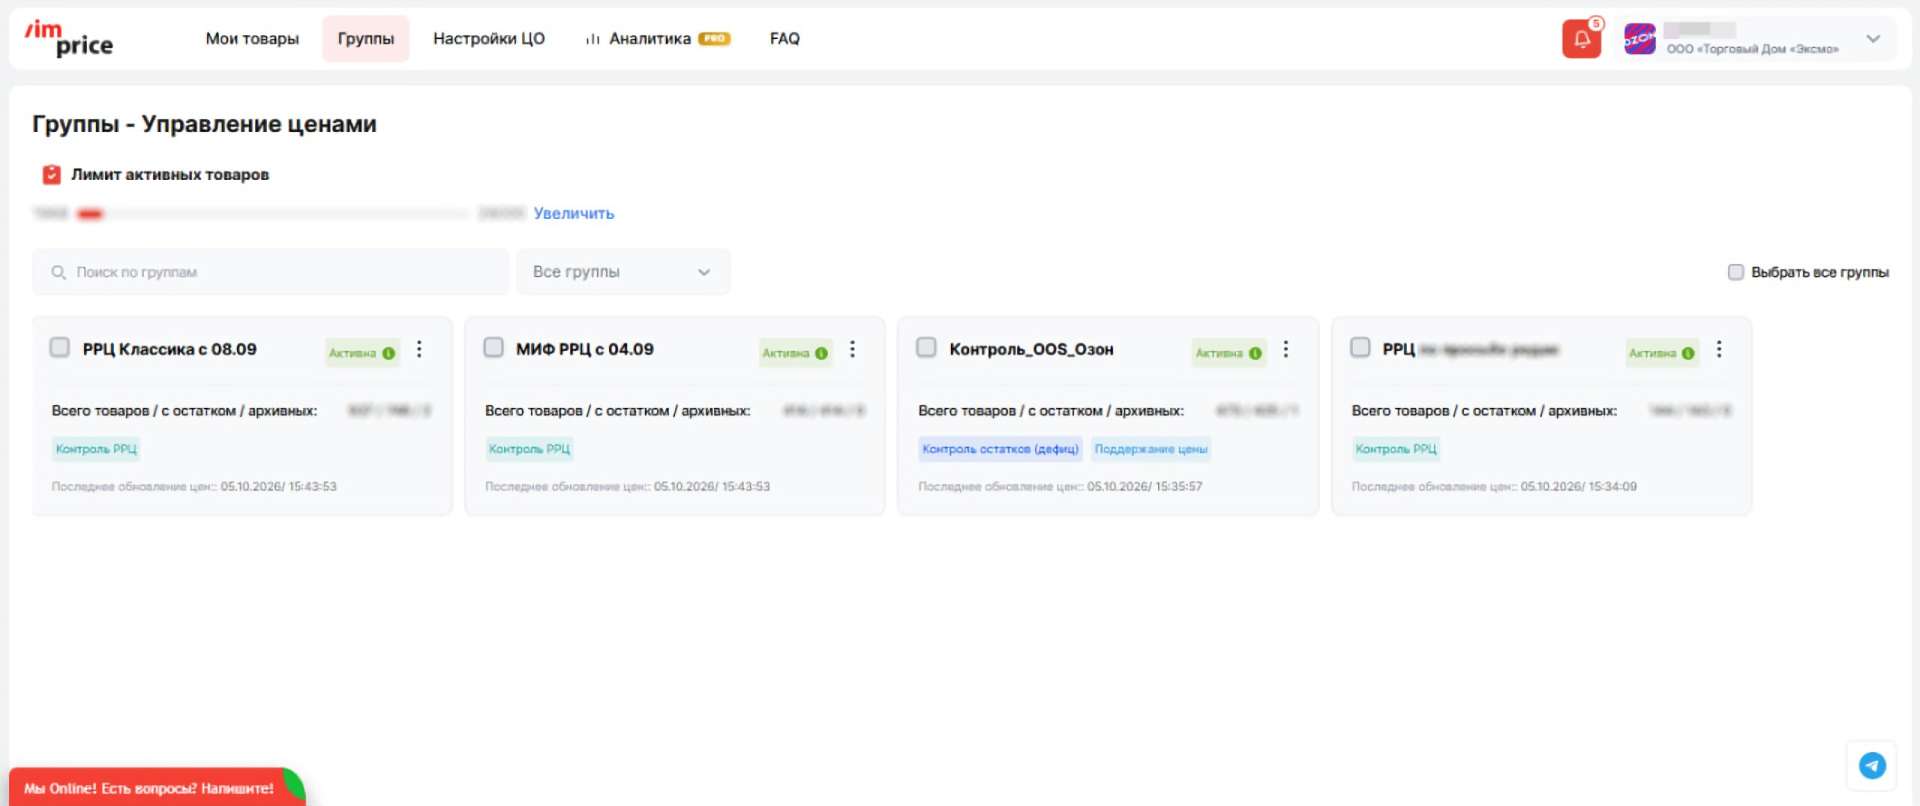
Task: Click the search magnifier icon
Action: (x=59, y=272)
